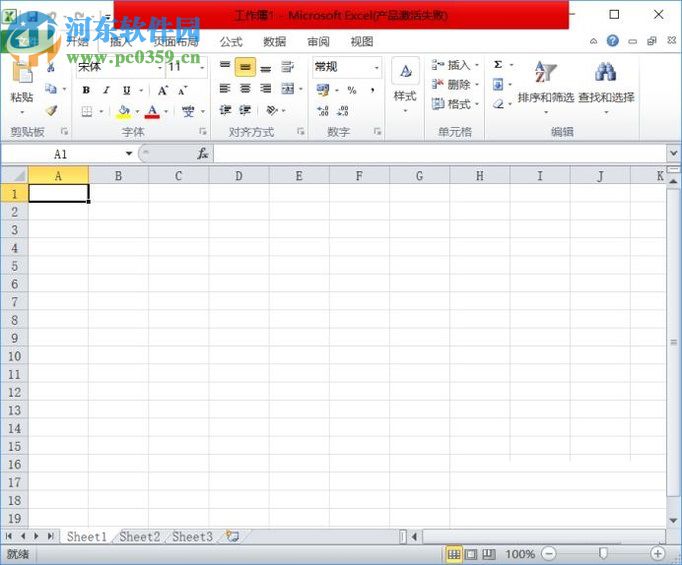Image resolution: width=682 pixels, height=565 pixels.
Task: Toggle bold formatting
Action: (x=86, y=90)
